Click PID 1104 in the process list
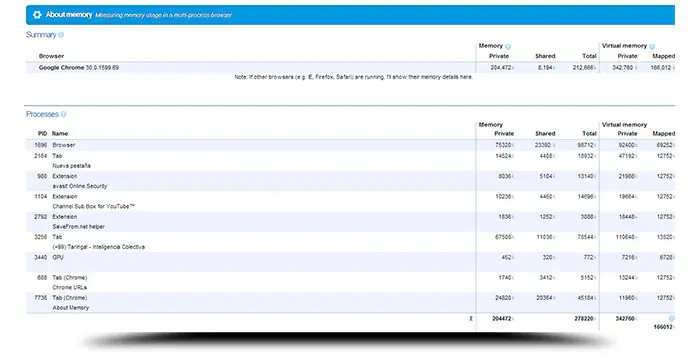 coord(41,197)
